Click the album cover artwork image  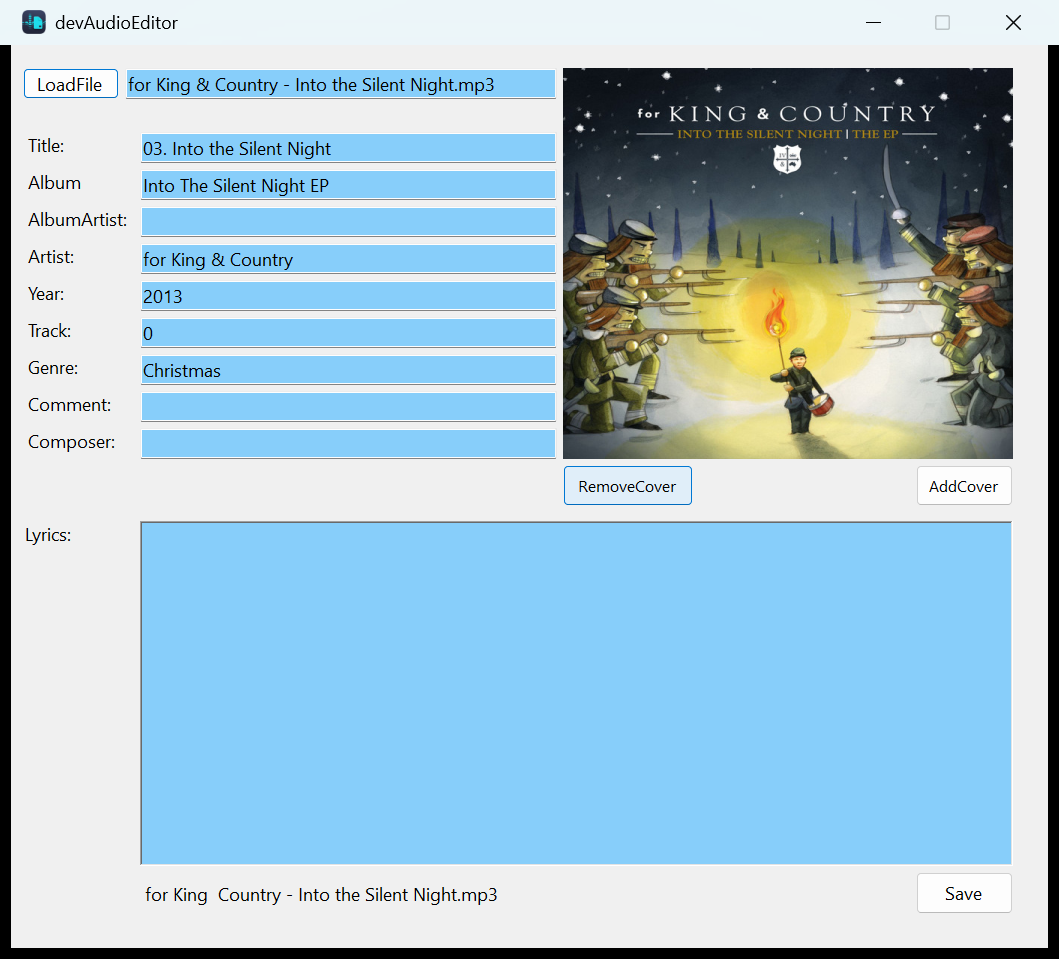[787, 263]
